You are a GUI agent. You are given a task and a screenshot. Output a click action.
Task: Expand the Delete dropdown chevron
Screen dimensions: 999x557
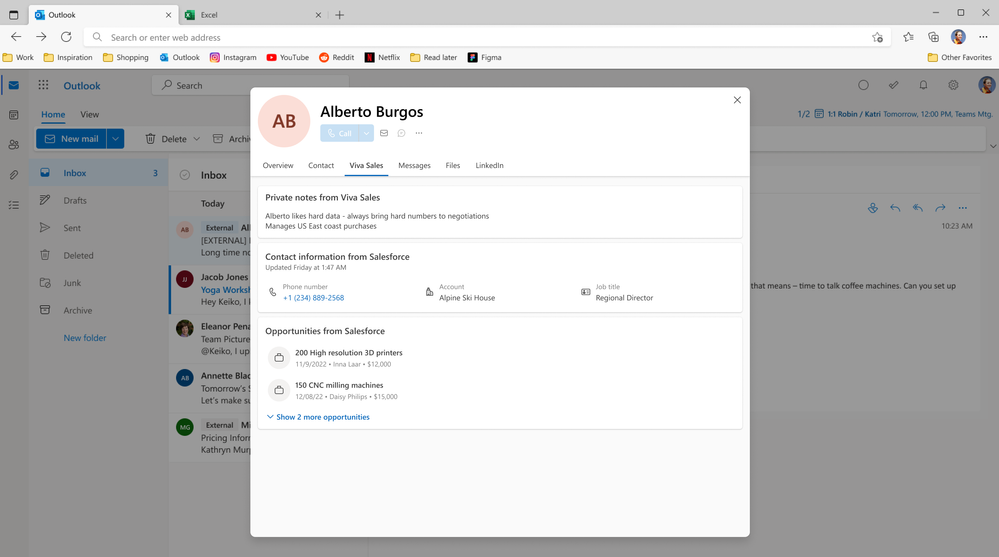click(196, 139)
